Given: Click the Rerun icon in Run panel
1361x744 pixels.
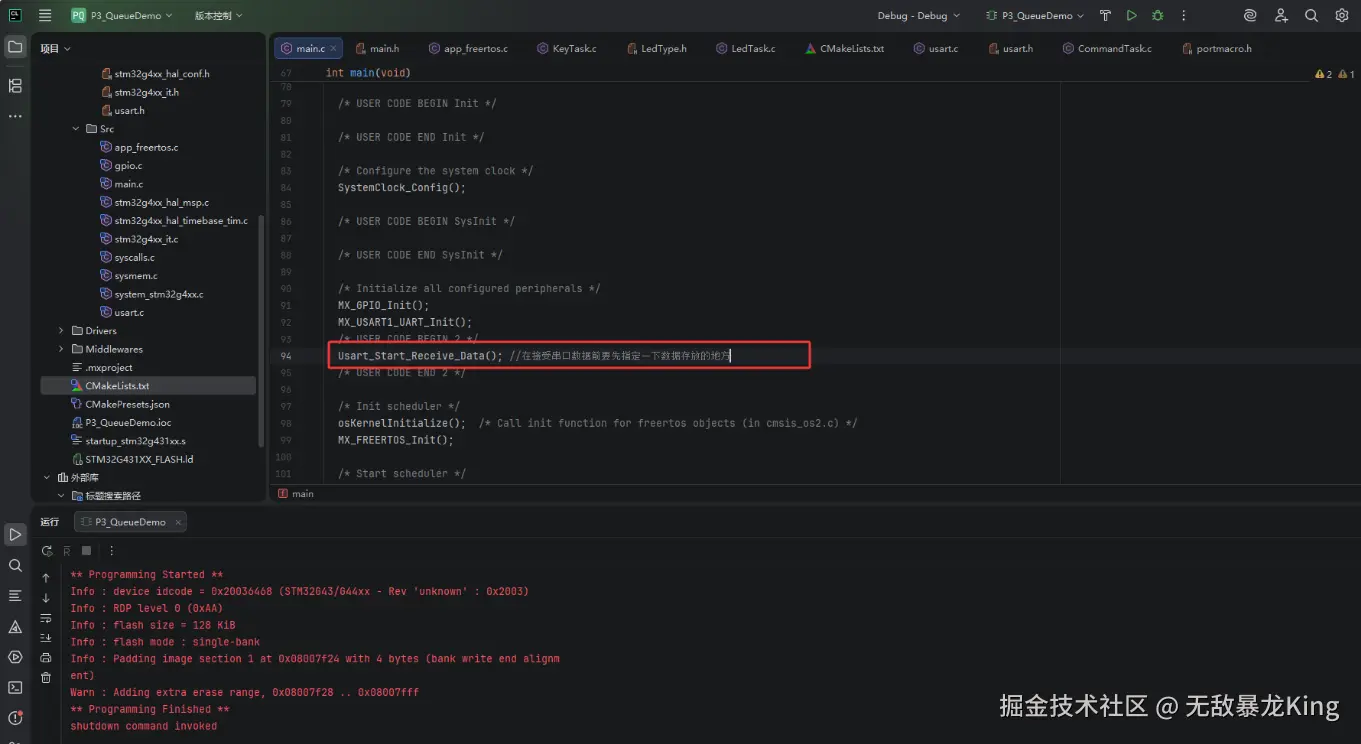Looking at the screenshot, I should tap(46, 551).
